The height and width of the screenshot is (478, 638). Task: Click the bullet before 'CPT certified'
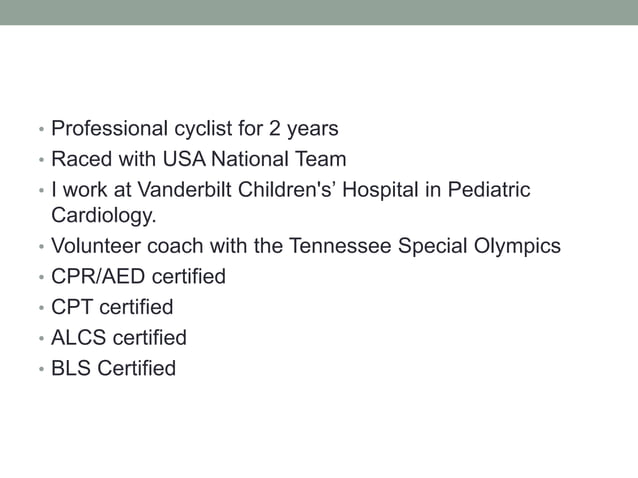tap(41, 308)
